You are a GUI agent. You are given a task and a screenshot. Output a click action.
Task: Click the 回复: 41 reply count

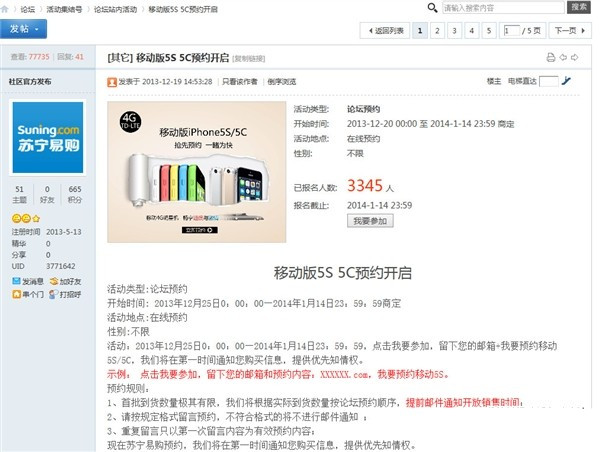tap(70, 57)
